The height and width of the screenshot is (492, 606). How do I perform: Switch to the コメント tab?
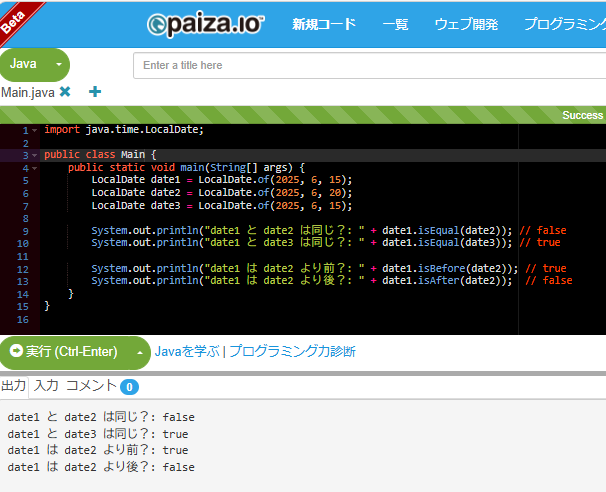click(x=91, y=386)
